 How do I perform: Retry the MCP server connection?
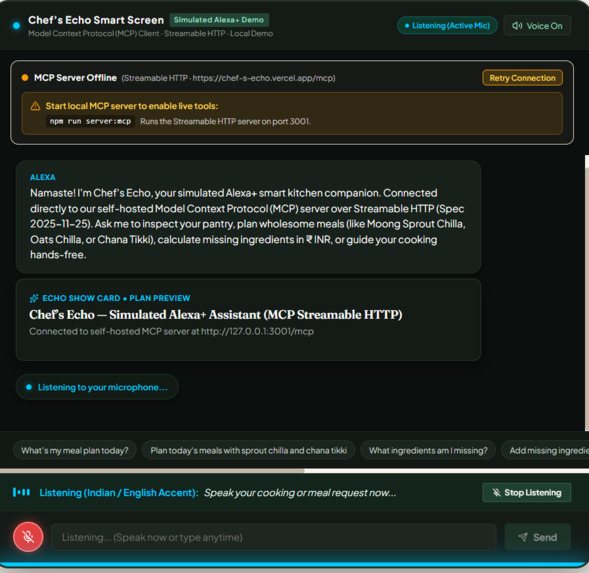(522, 78)
